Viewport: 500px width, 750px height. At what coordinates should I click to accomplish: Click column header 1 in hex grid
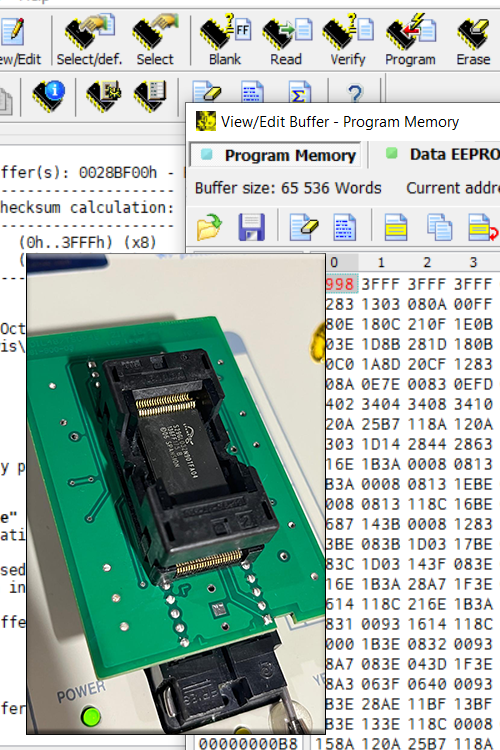[x=381, y=262]
